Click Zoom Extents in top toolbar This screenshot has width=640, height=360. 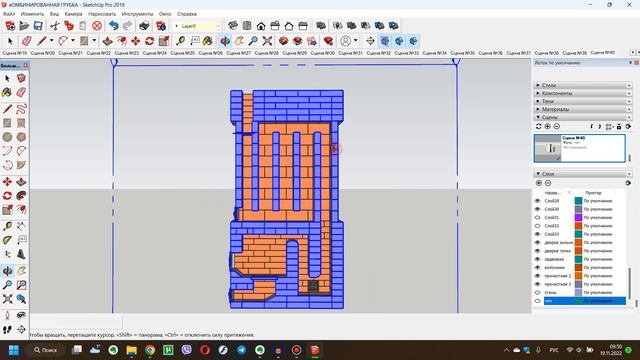267,41
